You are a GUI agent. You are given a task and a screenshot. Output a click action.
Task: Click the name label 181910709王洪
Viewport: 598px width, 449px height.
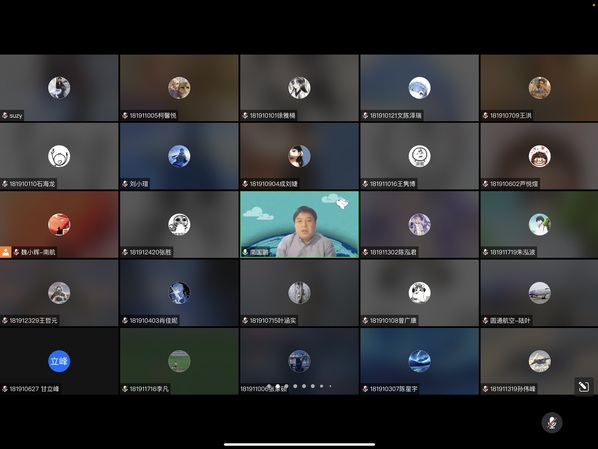[511, 115]
